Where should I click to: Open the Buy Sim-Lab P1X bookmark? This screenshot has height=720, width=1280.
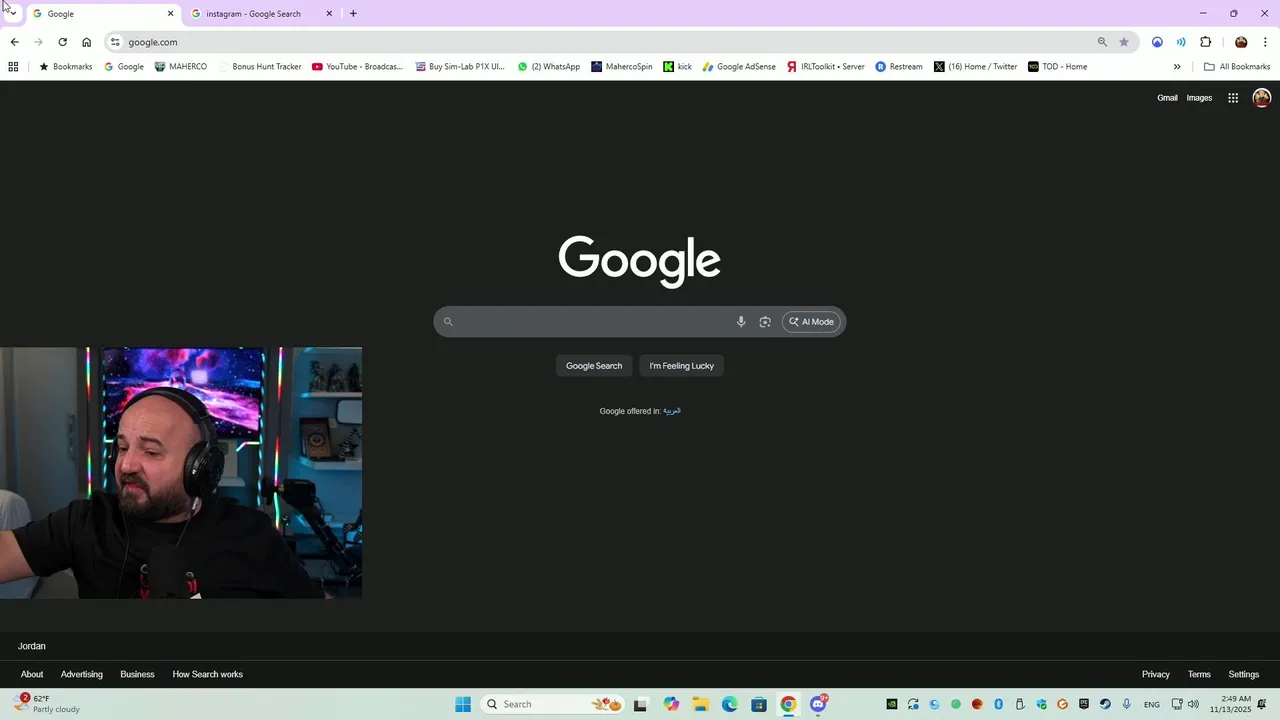coord(461,67)
